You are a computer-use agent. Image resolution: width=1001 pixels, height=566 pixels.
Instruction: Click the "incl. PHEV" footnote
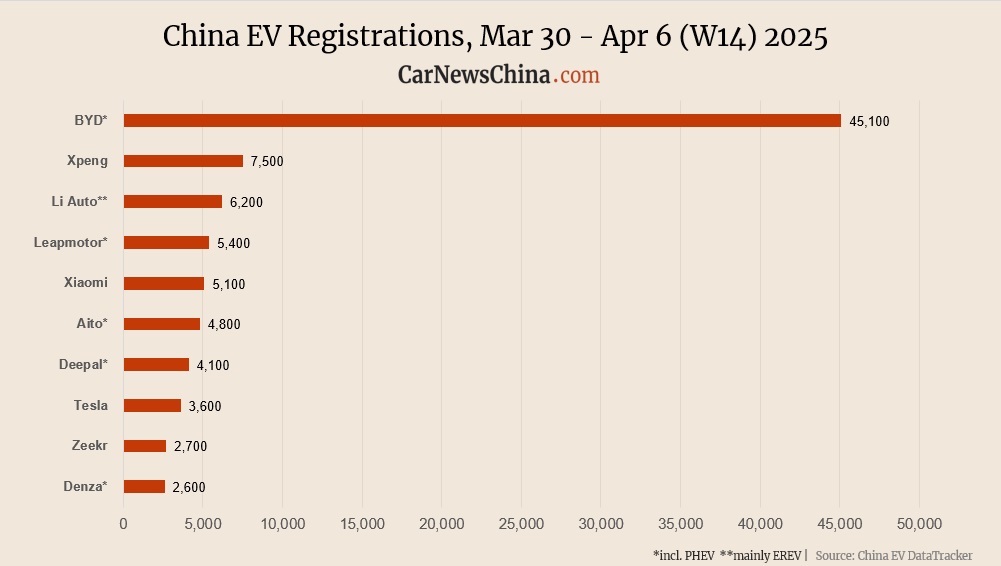click(683, 555)
